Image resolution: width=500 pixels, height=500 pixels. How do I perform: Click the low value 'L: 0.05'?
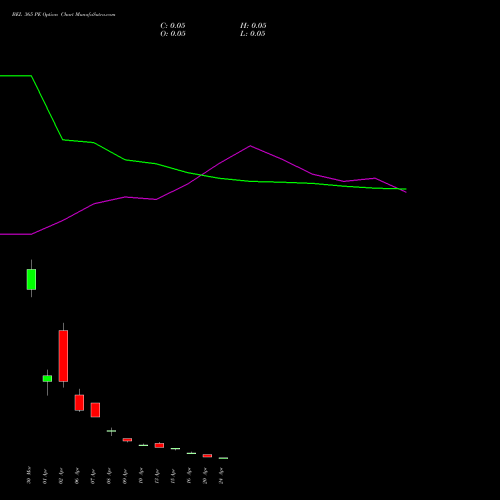(x=253, y=34)
